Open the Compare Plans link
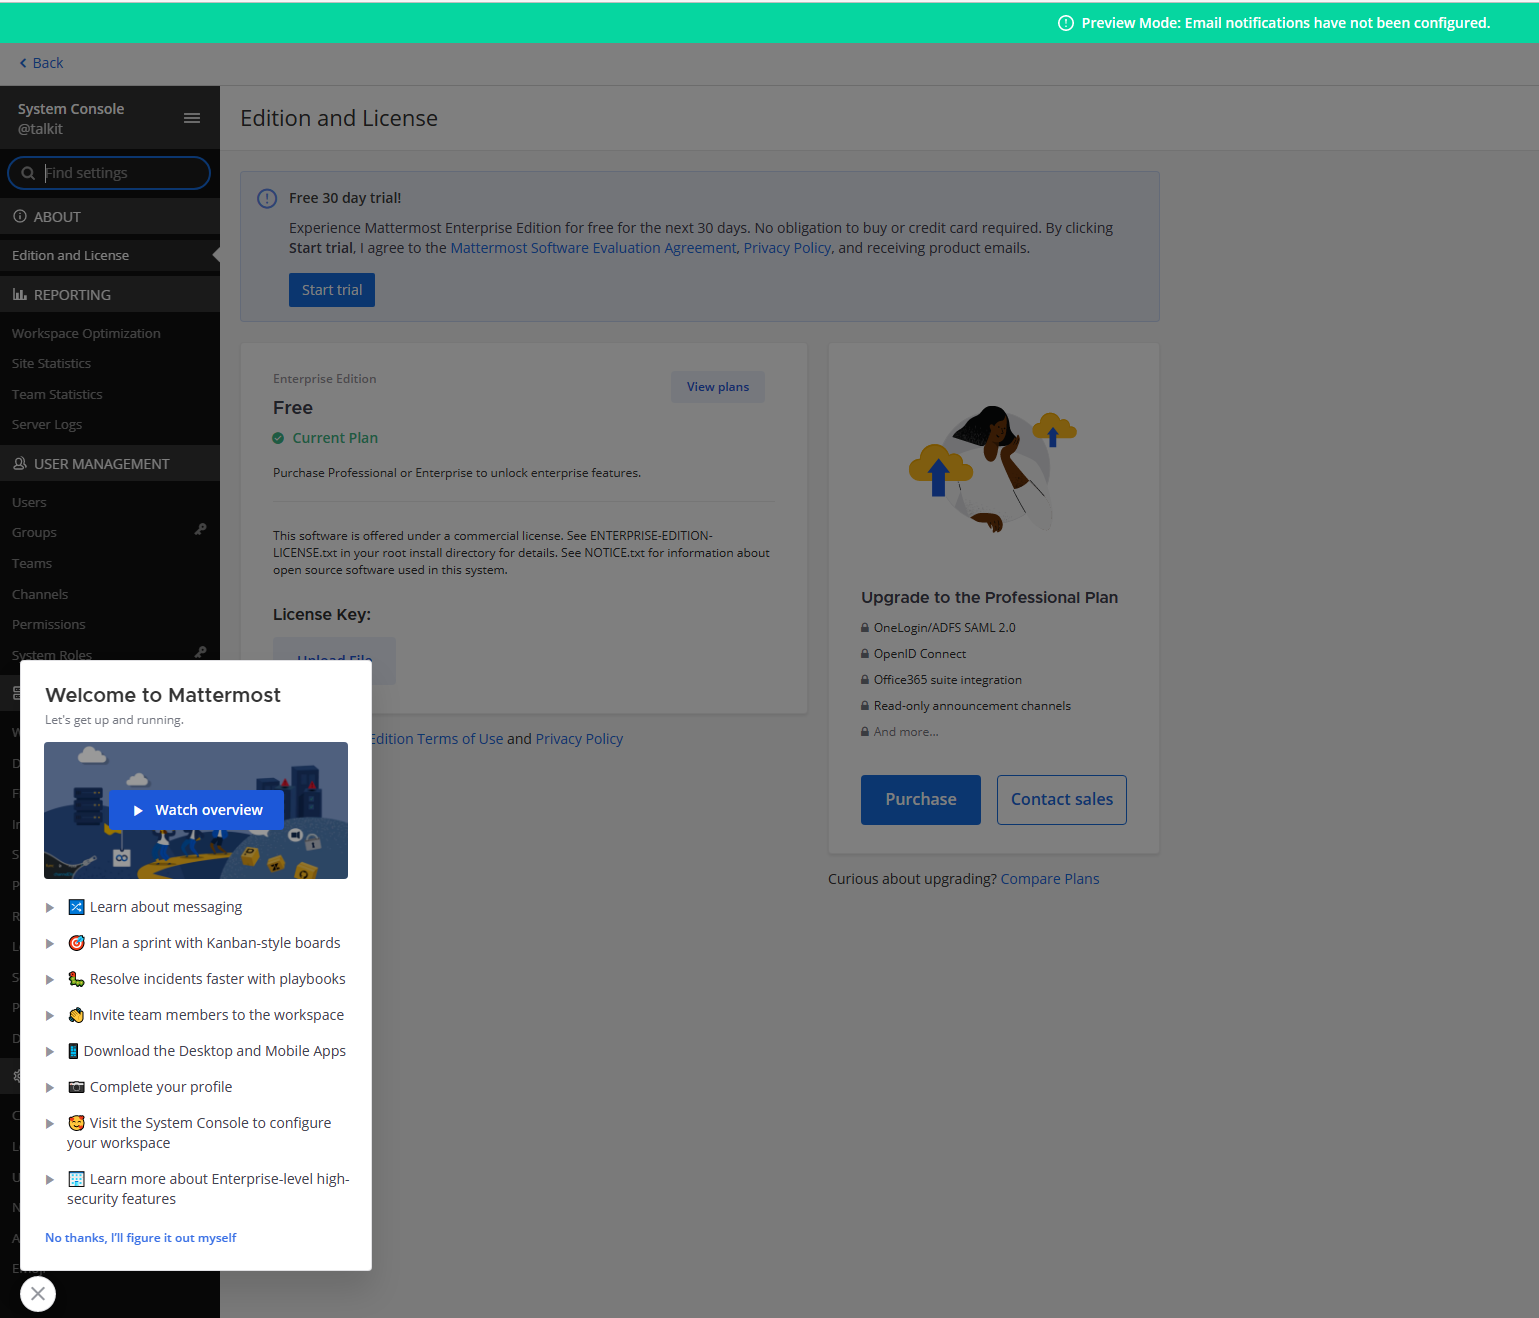 click(x=1050, y=879)
